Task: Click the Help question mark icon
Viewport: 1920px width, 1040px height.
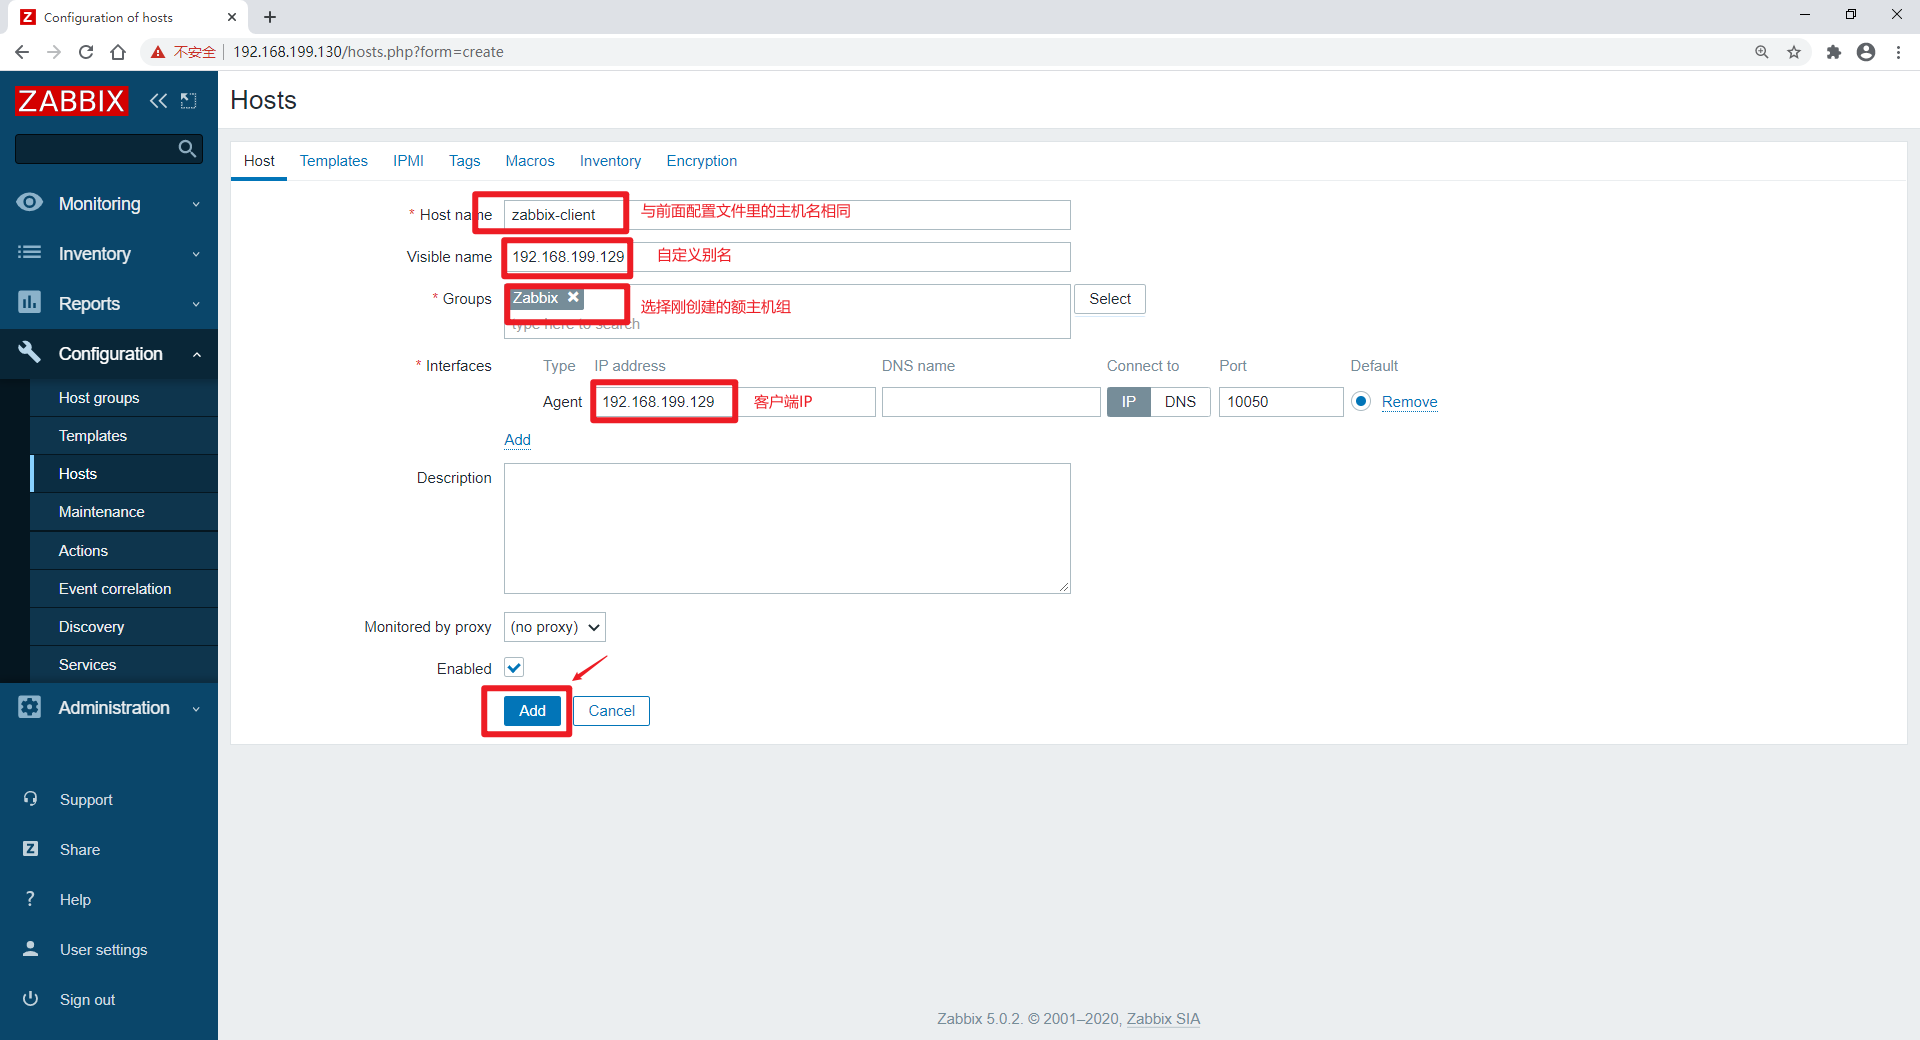Action: pos(30,899)
